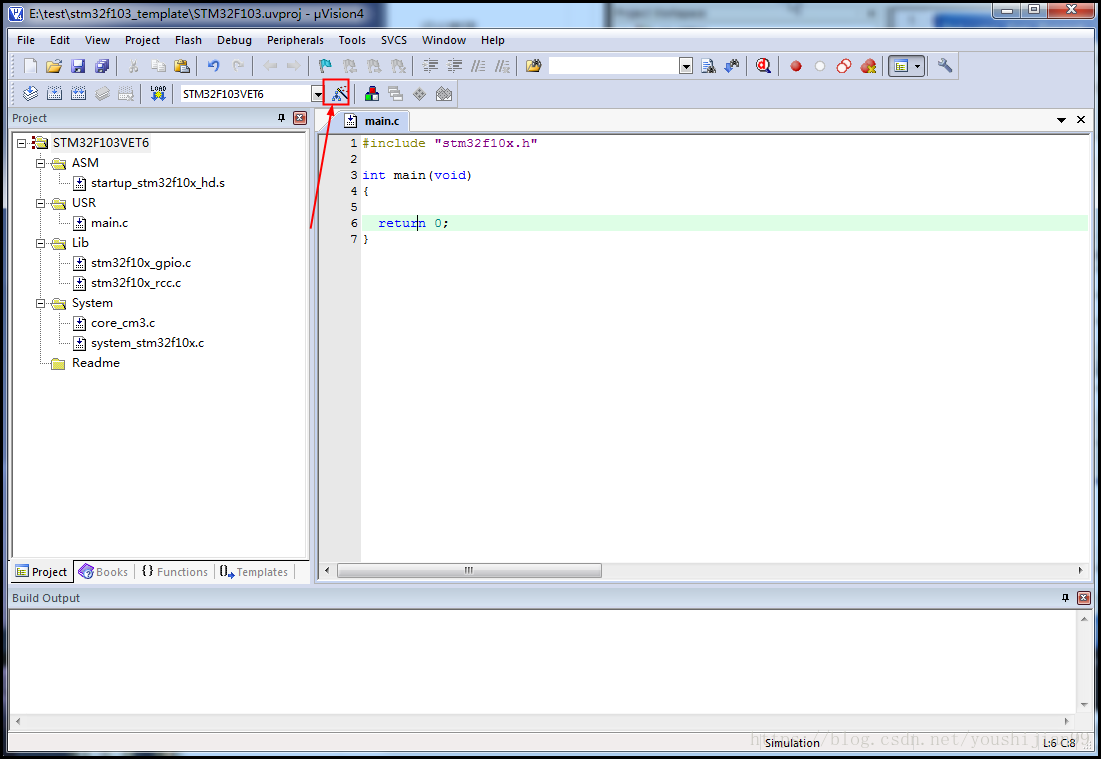Start the debug session with the magnifier icon

click(x=763, y=66)
